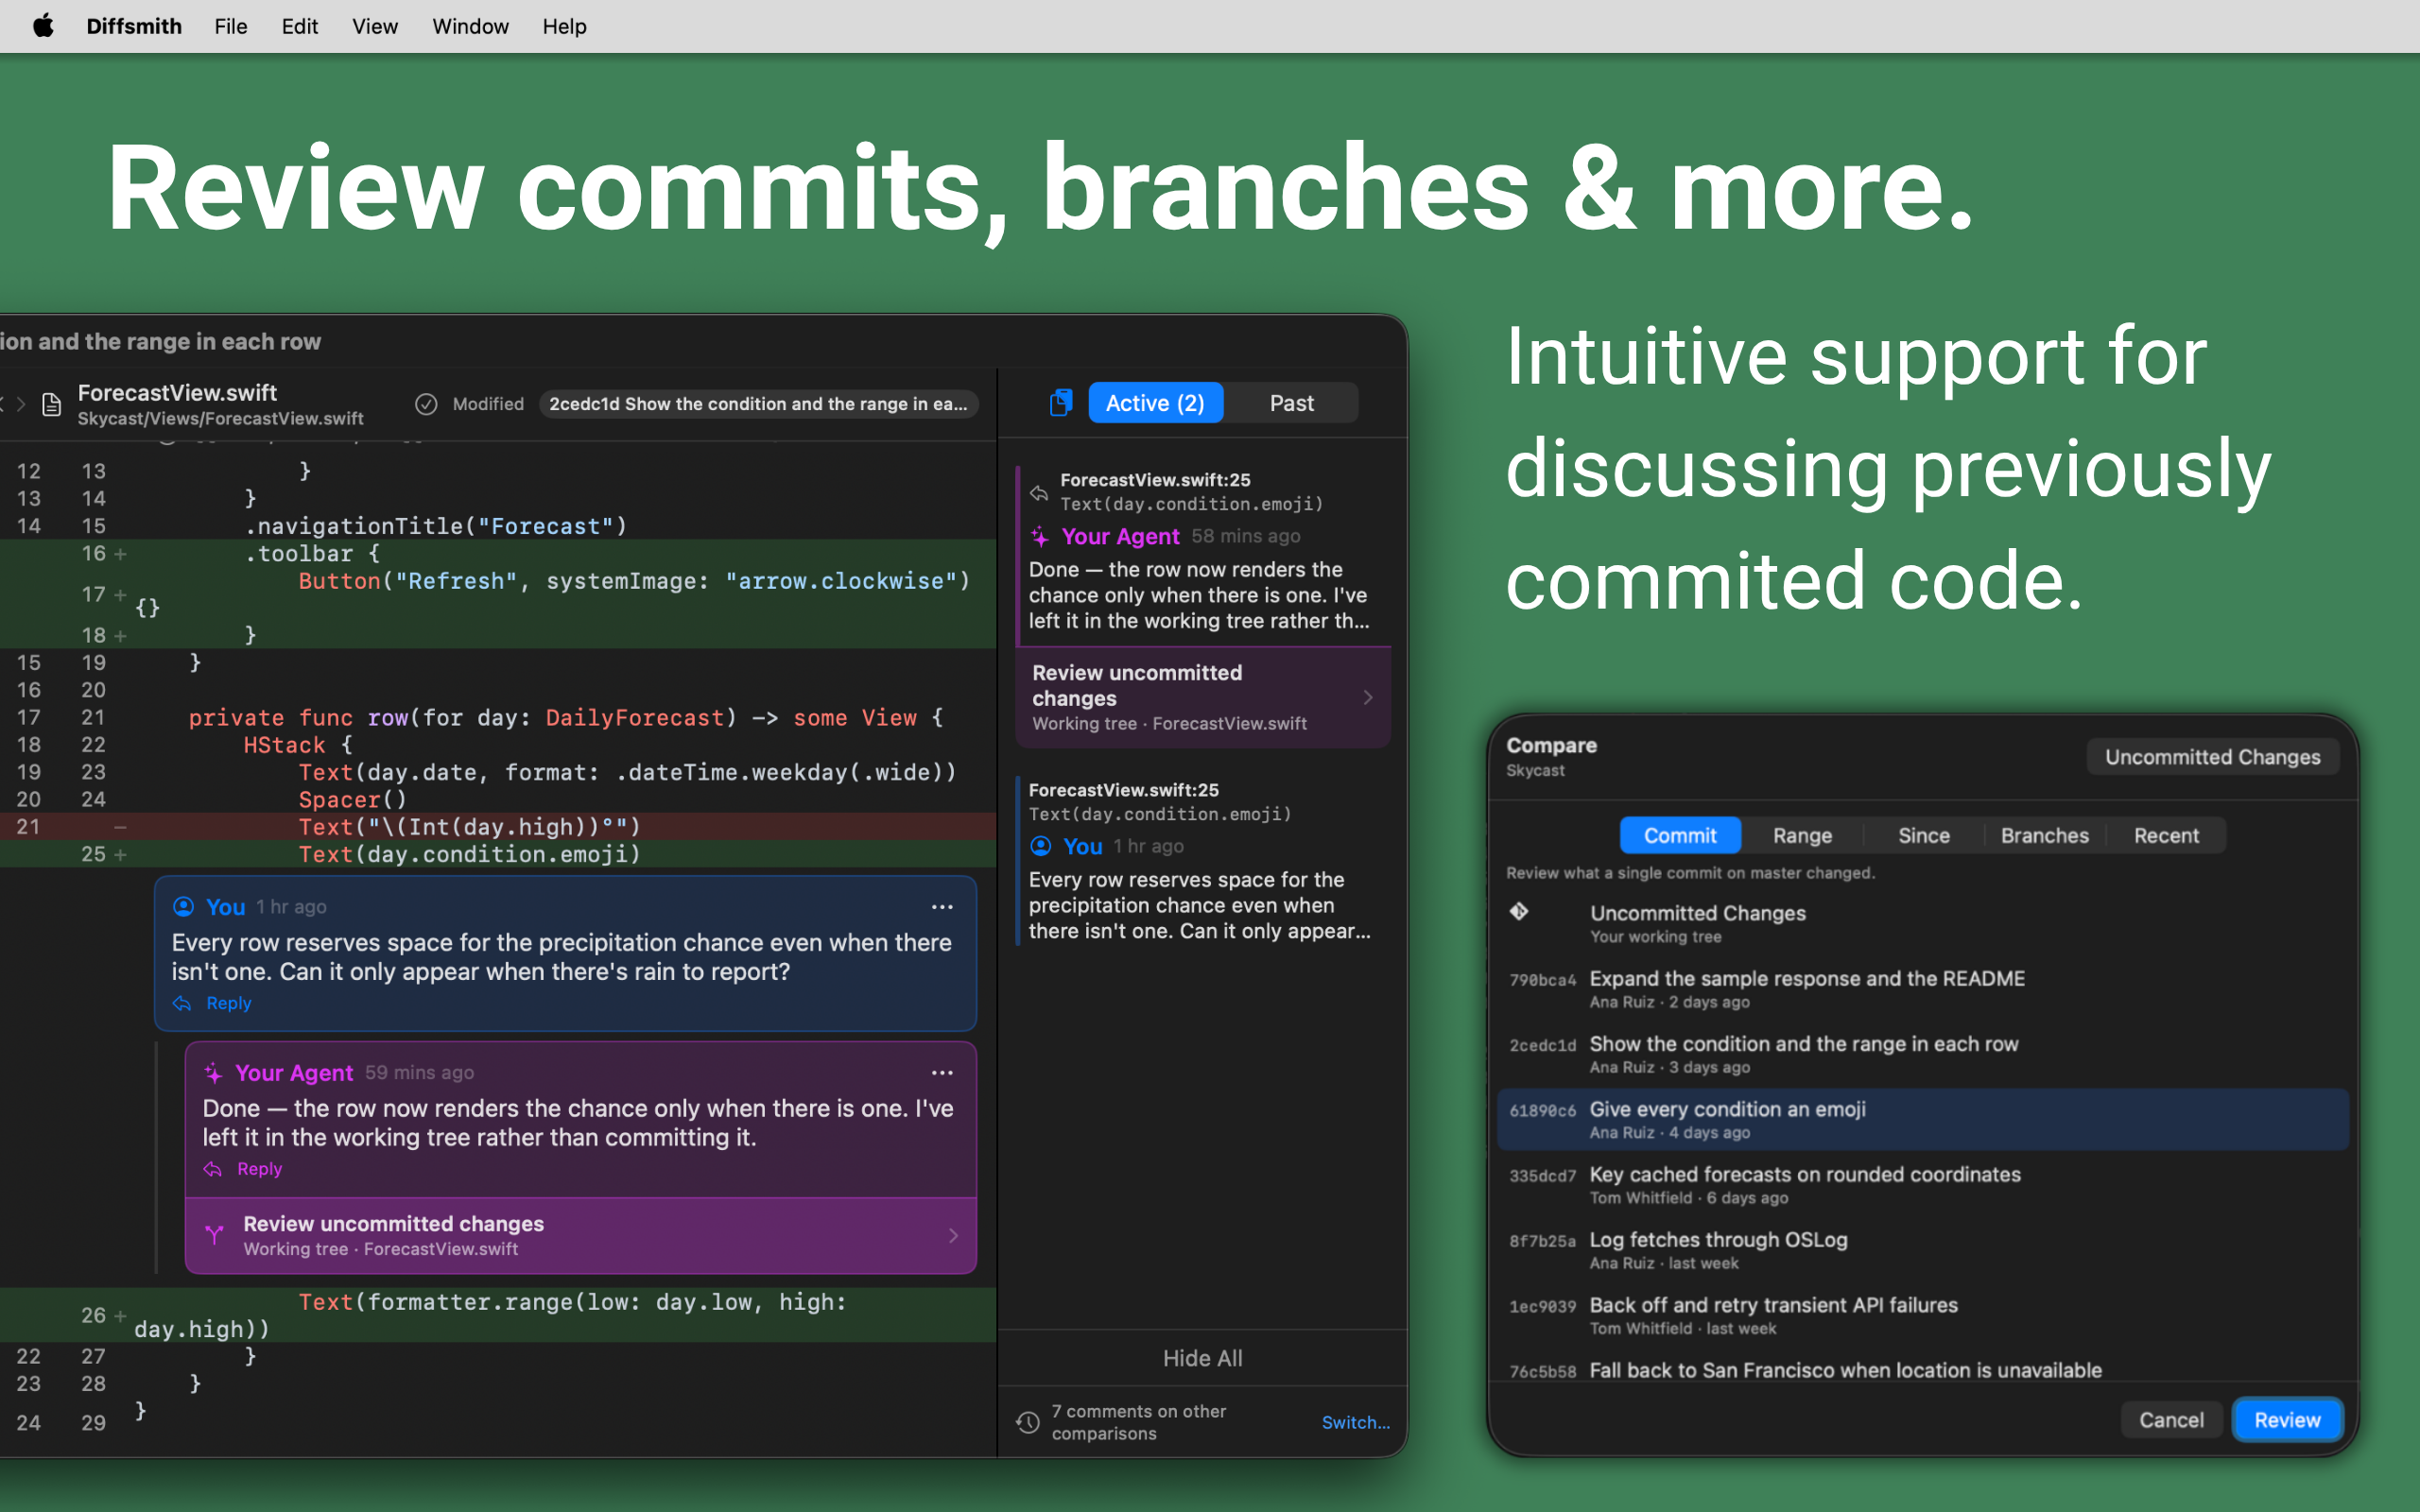Select the Since tab in Compare

(1923, 836)
